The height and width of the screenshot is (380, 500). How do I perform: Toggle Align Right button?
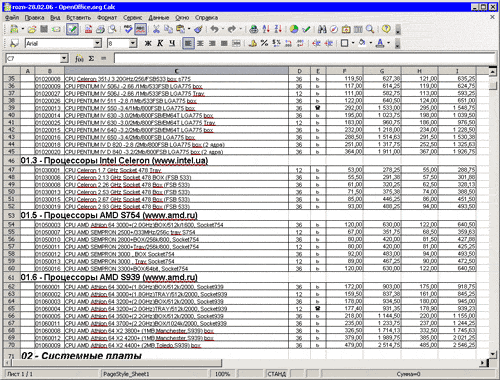click(x=212, y=43)
